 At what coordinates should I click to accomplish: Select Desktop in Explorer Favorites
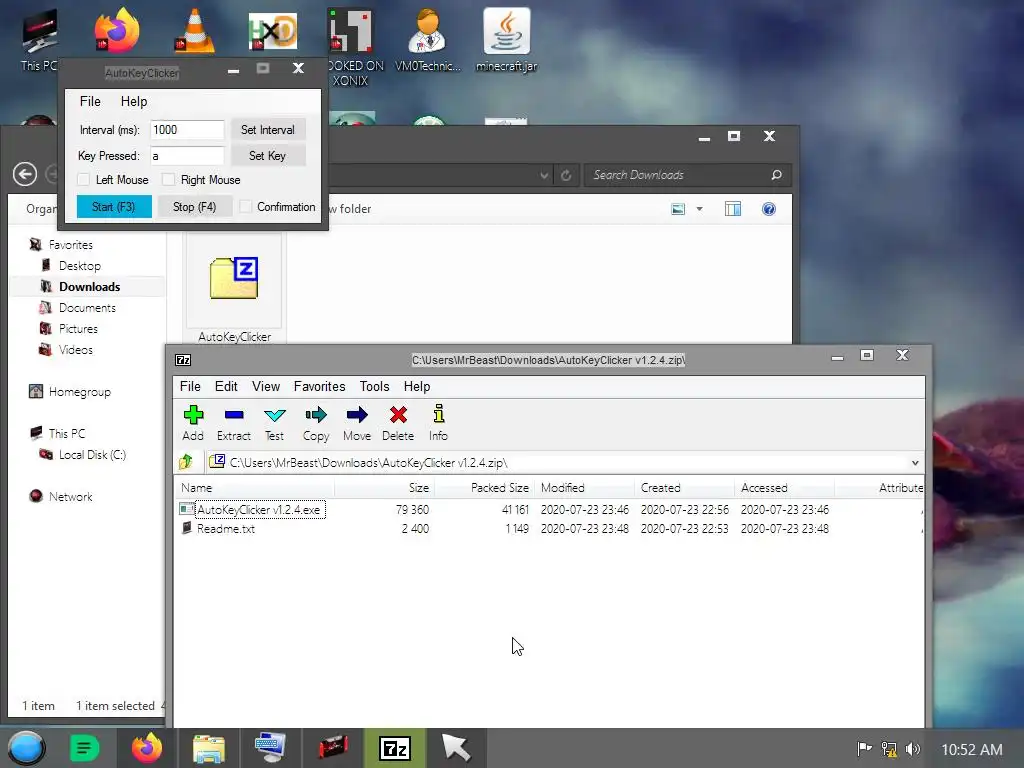click(80, 266)
